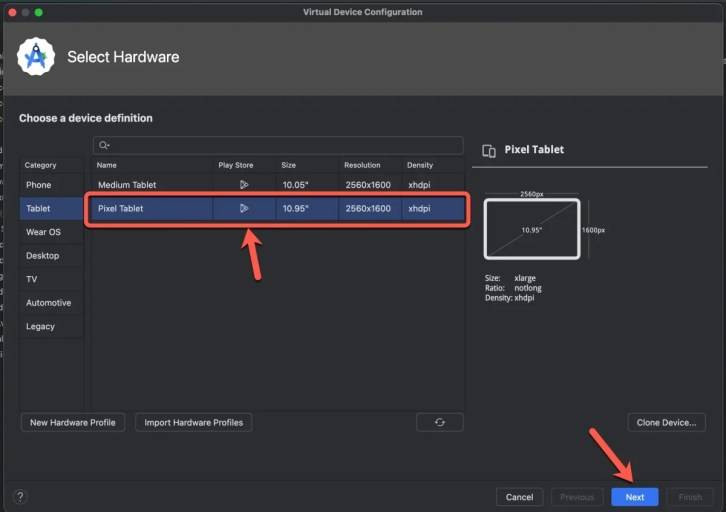This screenshot has width=726, height=512.
Task: Click the Android Studio logo icon
Action: coord(36,57)
